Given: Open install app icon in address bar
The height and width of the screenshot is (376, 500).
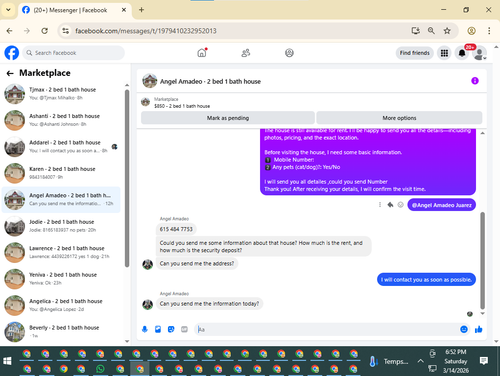Looking at the screenshot, I should tap(415, 31).
